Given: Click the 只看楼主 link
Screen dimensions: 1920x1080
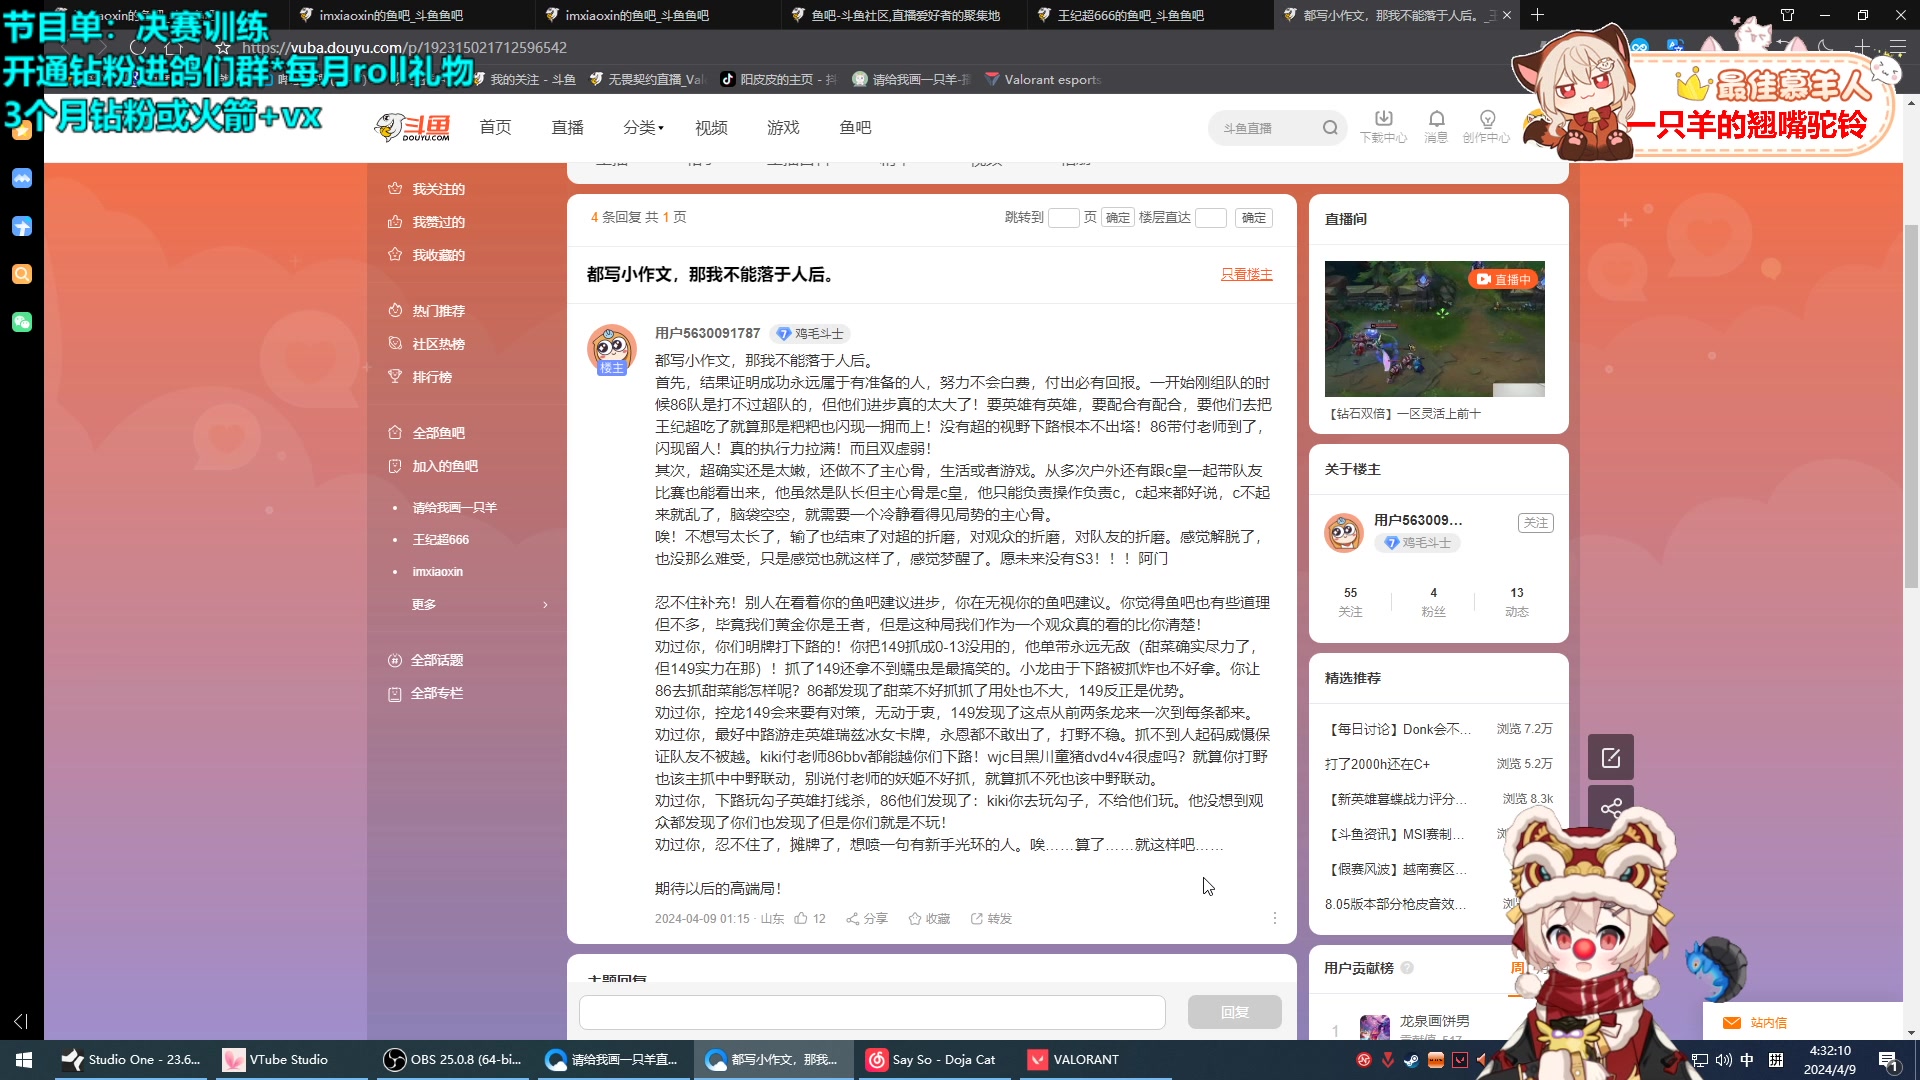Looking at the screenshot, I should click(1246, 274).
